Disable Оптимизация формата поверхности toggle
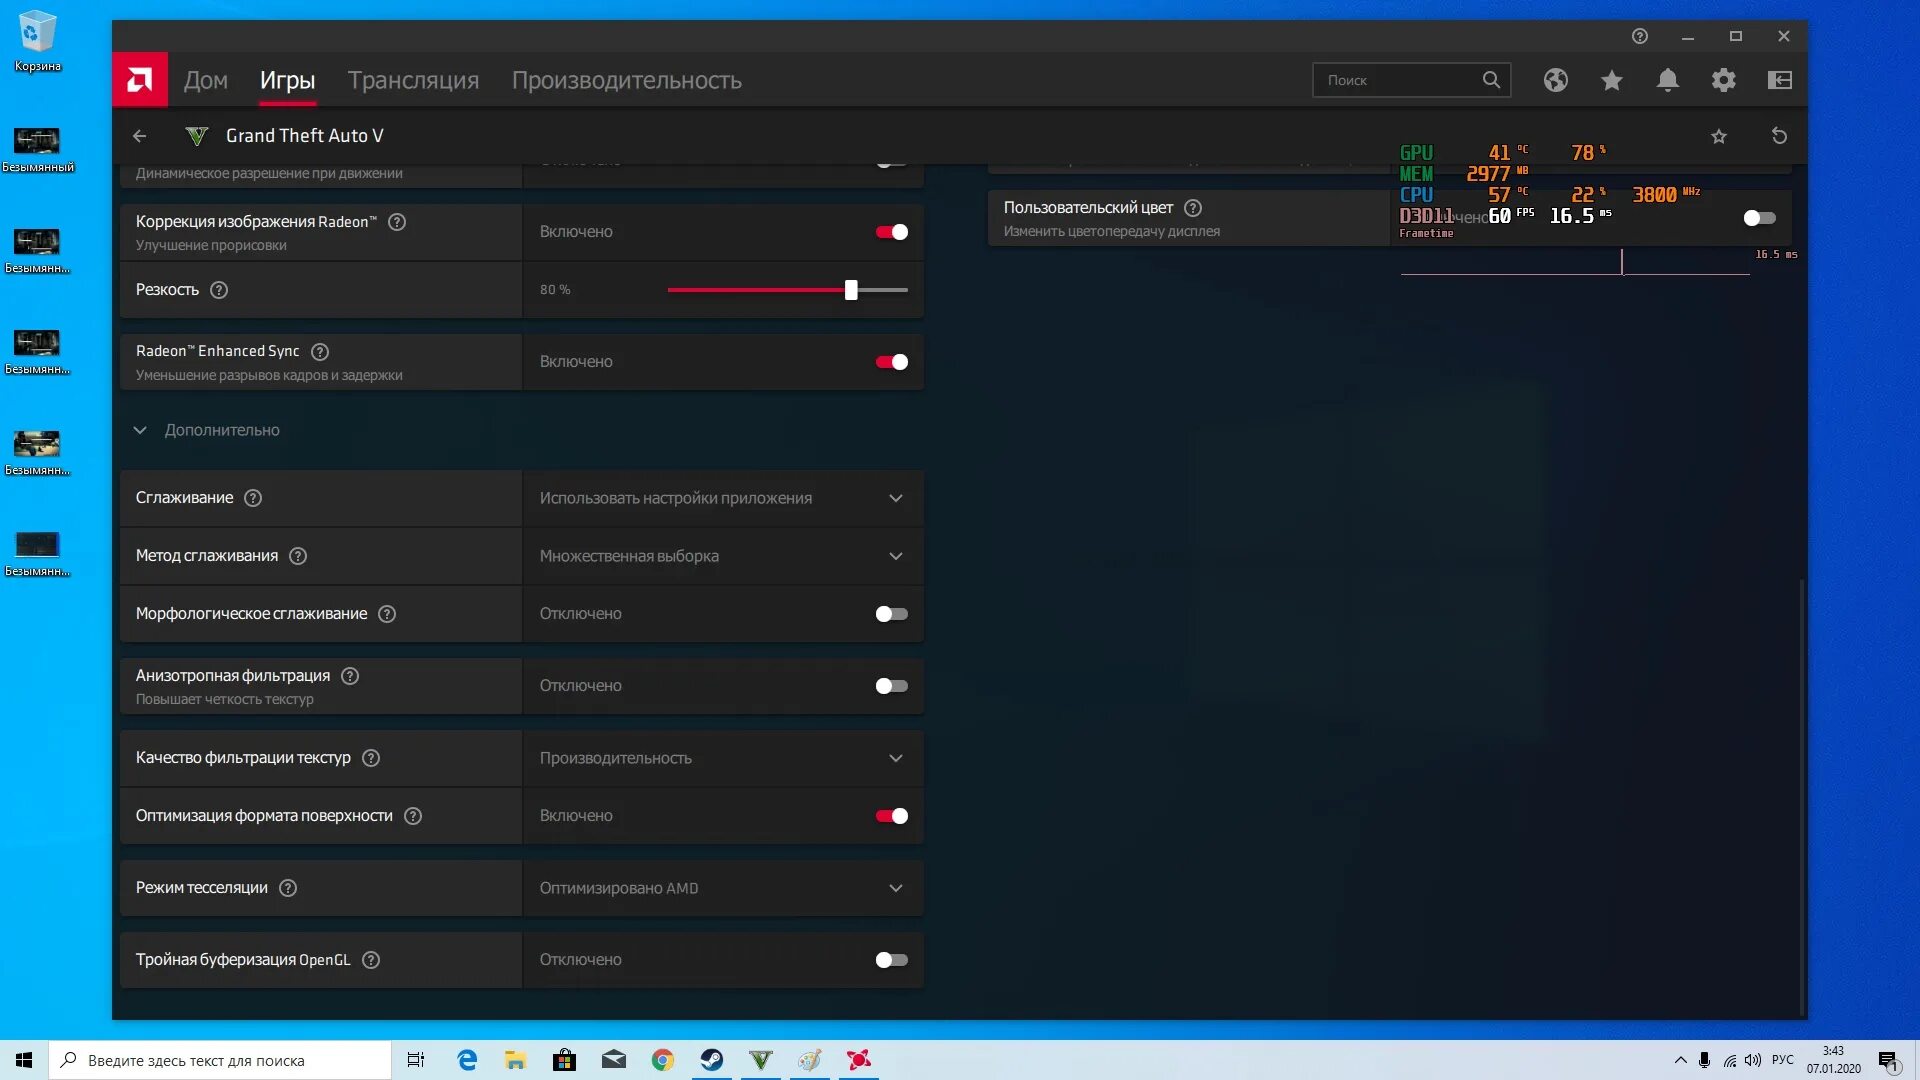 [891, 816]
